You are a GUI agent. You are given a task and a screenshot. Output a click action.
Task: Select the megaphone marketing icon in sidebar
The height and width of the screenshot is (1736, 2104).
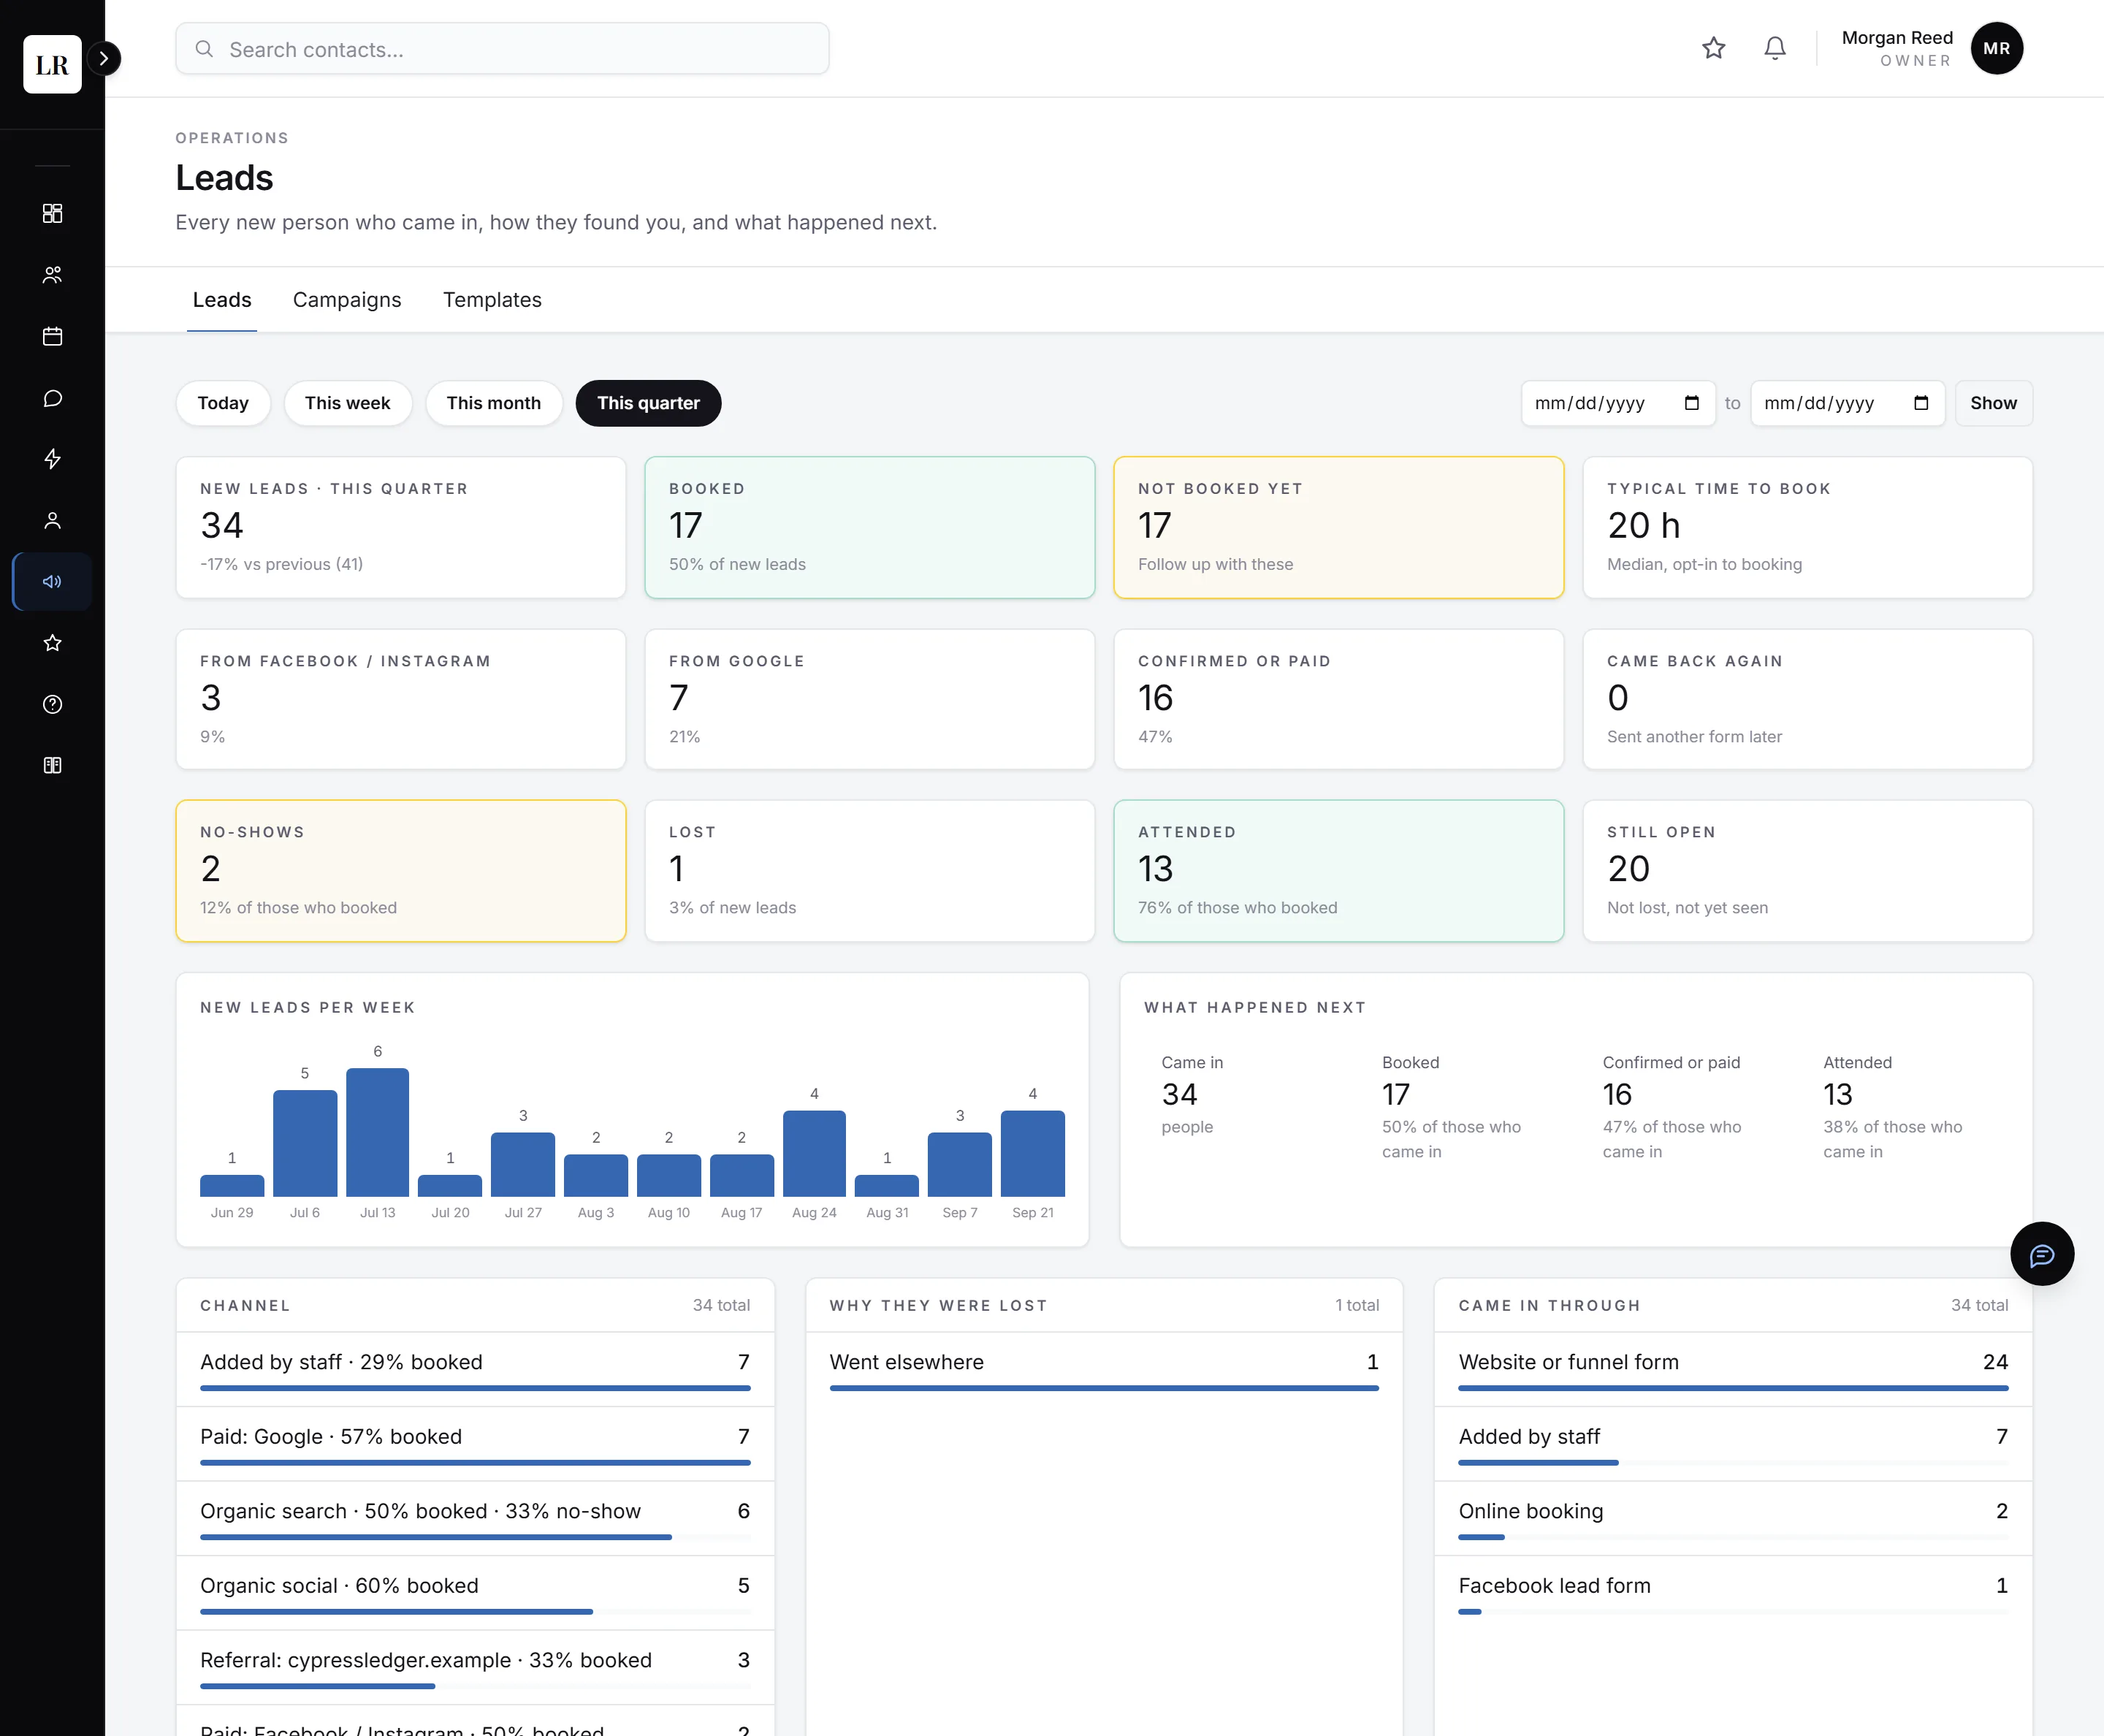pyautogui.click(x=52, y=581)
